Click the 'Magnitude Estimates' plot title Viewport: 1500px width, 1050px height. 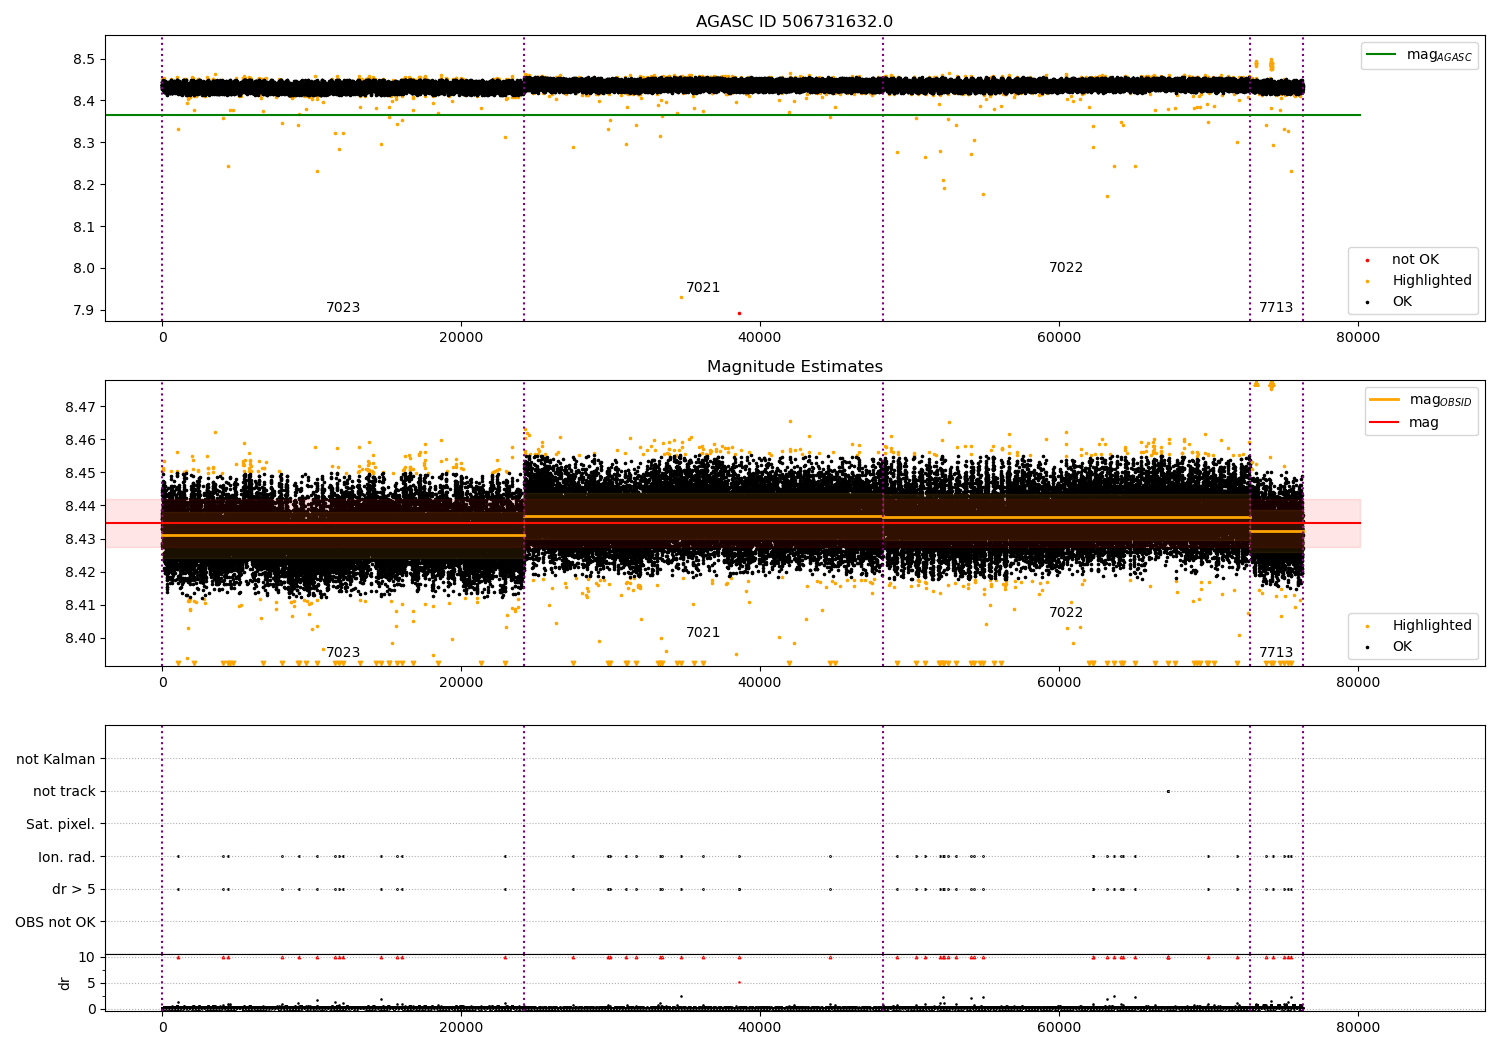point(794,367)
